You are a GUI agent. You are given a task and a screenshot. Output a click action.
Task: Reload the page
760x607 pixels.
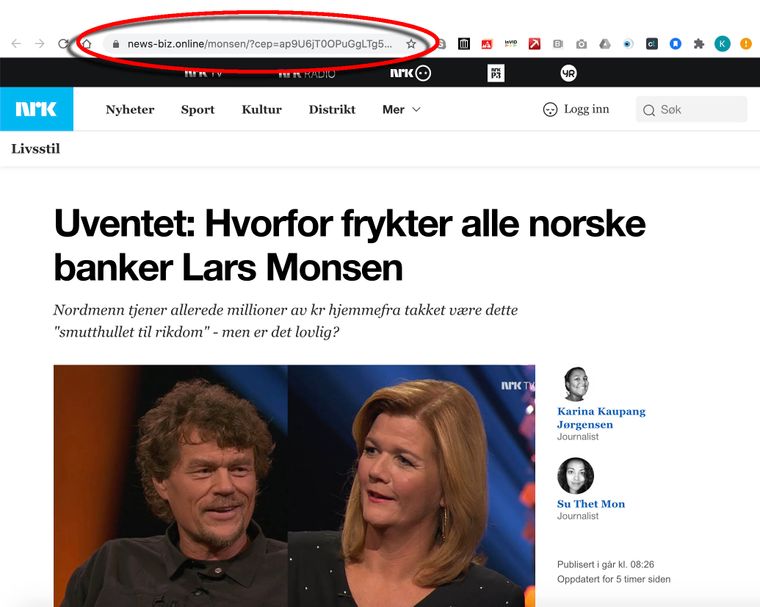pos(63,44)
